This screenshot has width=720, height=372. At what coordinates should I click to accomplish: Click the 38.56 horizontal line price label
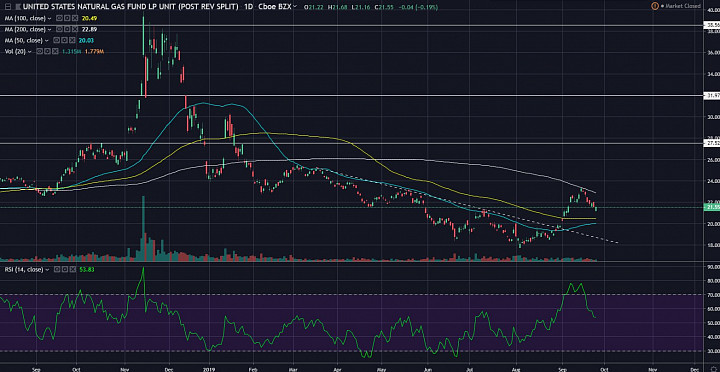tap(711, 25)
